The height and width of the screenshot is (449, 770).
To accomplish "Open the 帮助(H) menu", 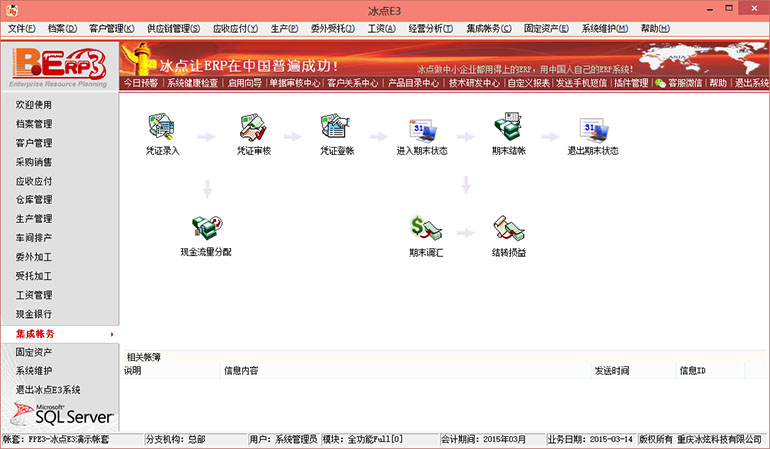I will point(655,28).
